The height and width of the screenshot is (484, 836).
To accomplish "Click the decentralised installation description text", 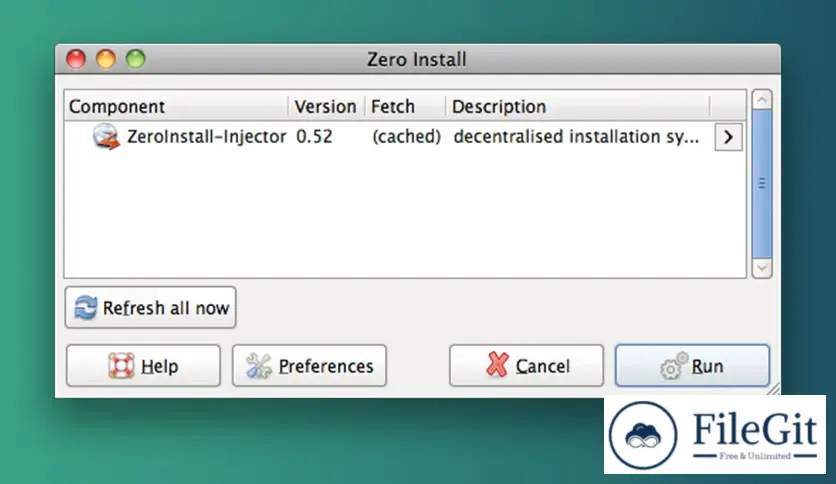I will click(x=576, y=136).
